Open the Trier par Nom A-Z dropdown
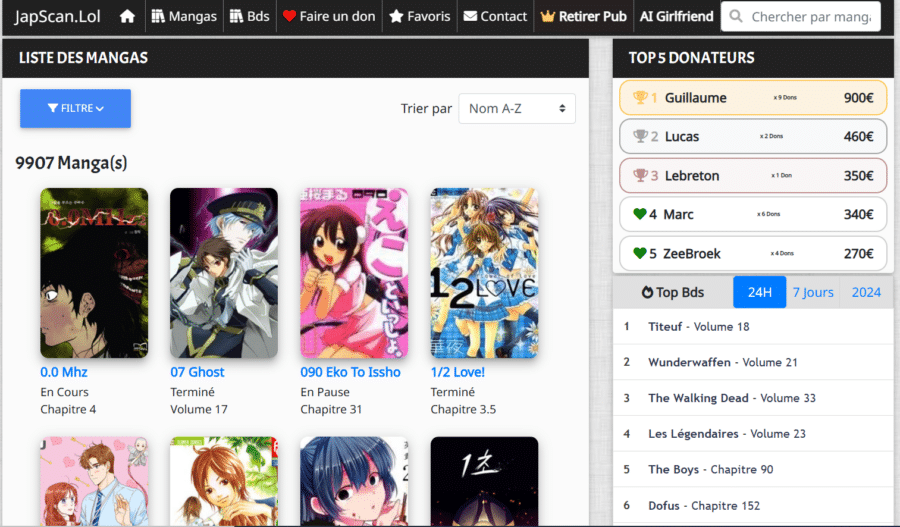900x527 pixels. (x=517, y=108)
